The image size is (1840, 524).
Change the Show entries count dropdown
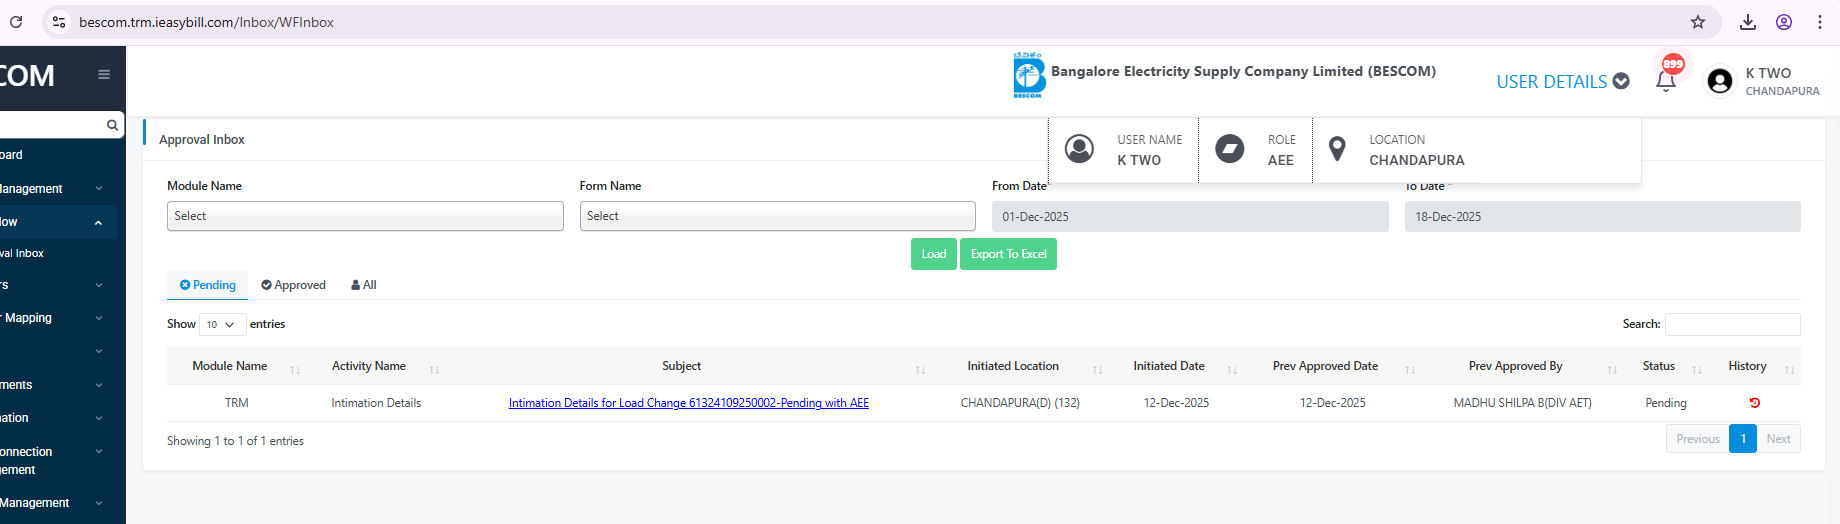tap(222, 324)
